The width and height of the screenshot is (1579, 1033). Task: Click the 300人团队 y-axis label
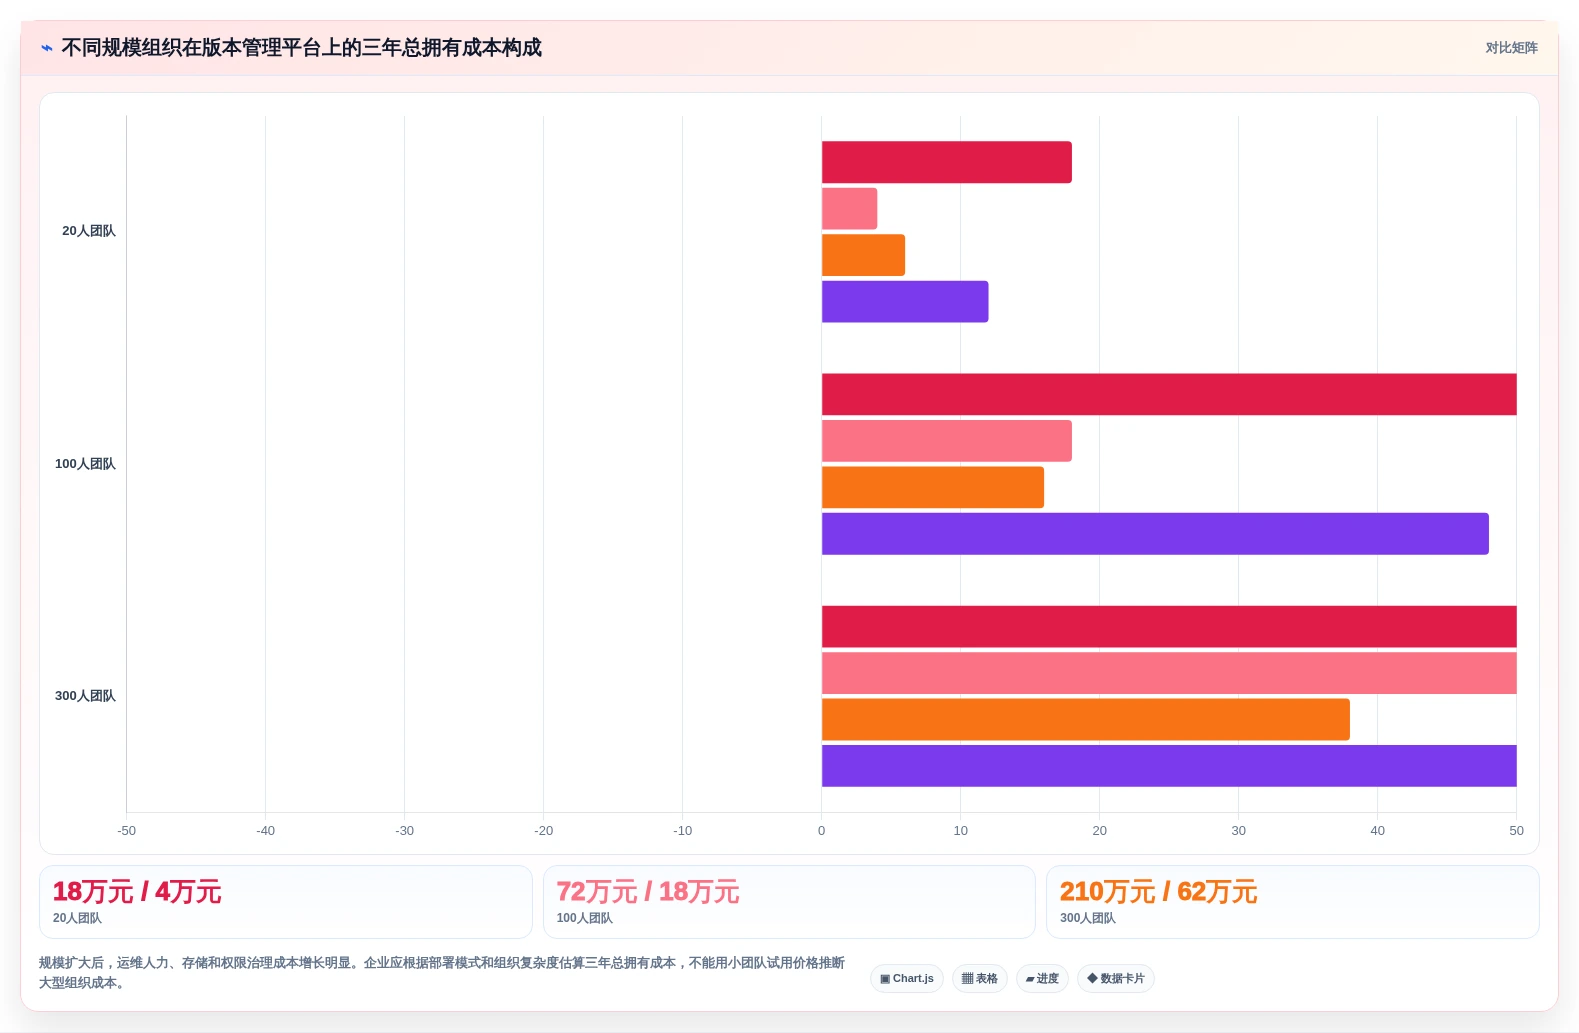[x=85, y=696]
